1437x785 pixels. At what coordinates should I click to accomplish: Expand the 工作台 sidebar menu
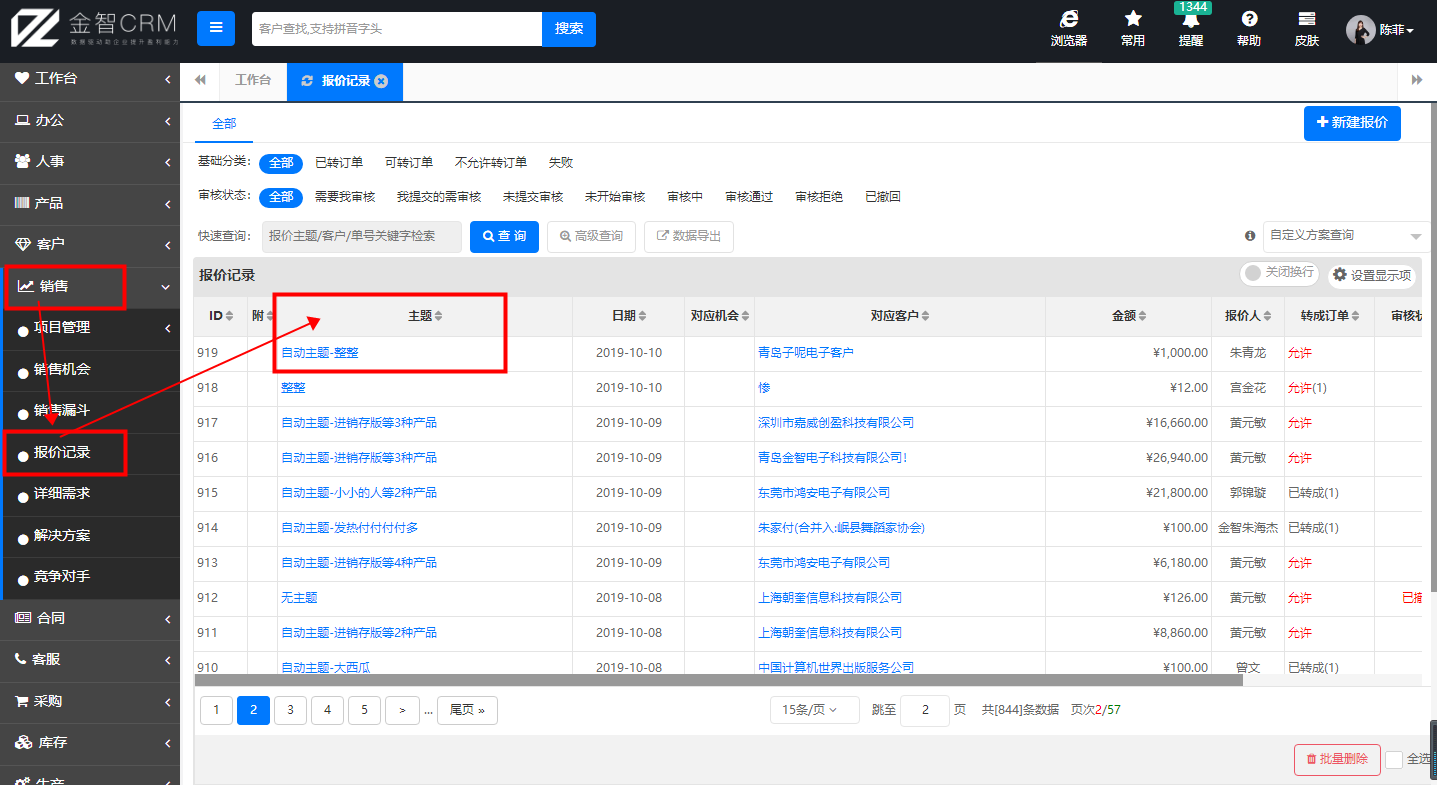90,78
